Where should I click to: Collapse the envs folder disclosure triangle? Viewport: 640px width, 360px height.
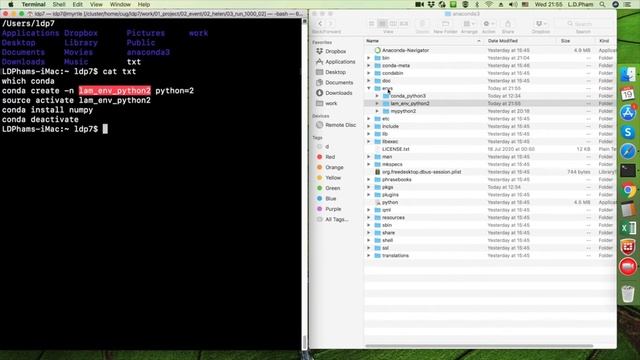click(369, 88)
